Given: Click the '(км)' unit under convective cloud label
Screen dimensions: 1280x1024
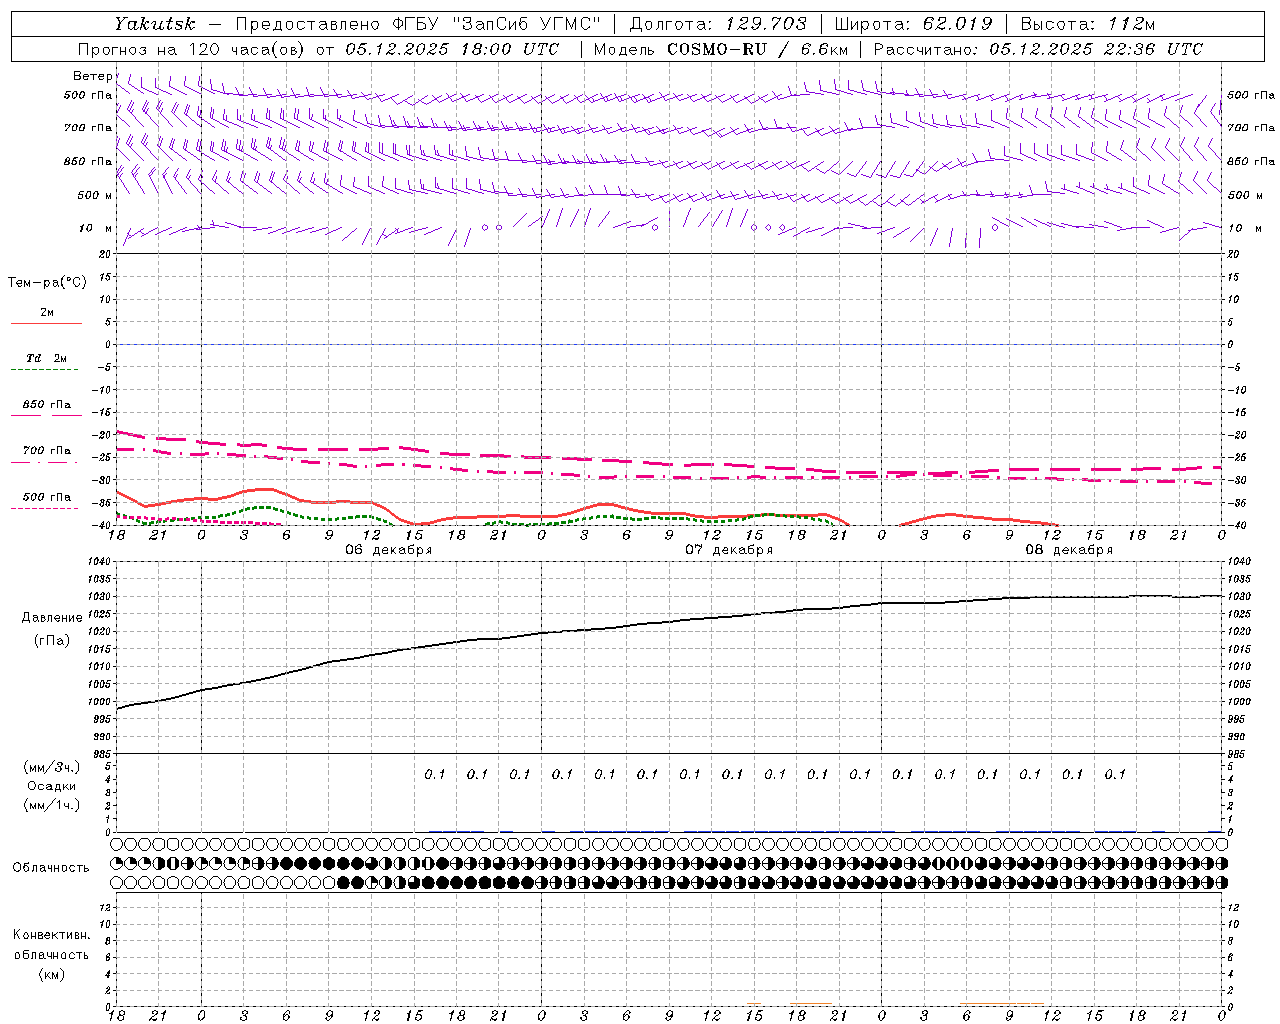Looking at the screenshot, I should (52, 974).
